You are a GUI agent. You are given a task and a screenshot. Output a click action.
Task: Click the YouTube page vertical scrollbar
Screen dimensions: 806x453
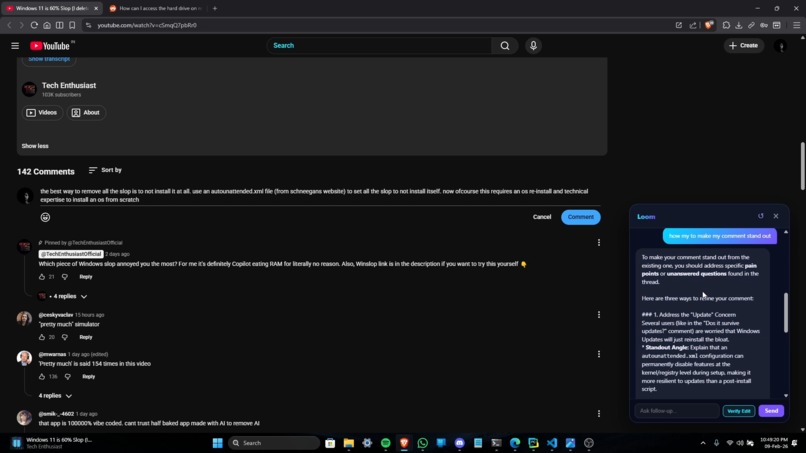point(802,166)
